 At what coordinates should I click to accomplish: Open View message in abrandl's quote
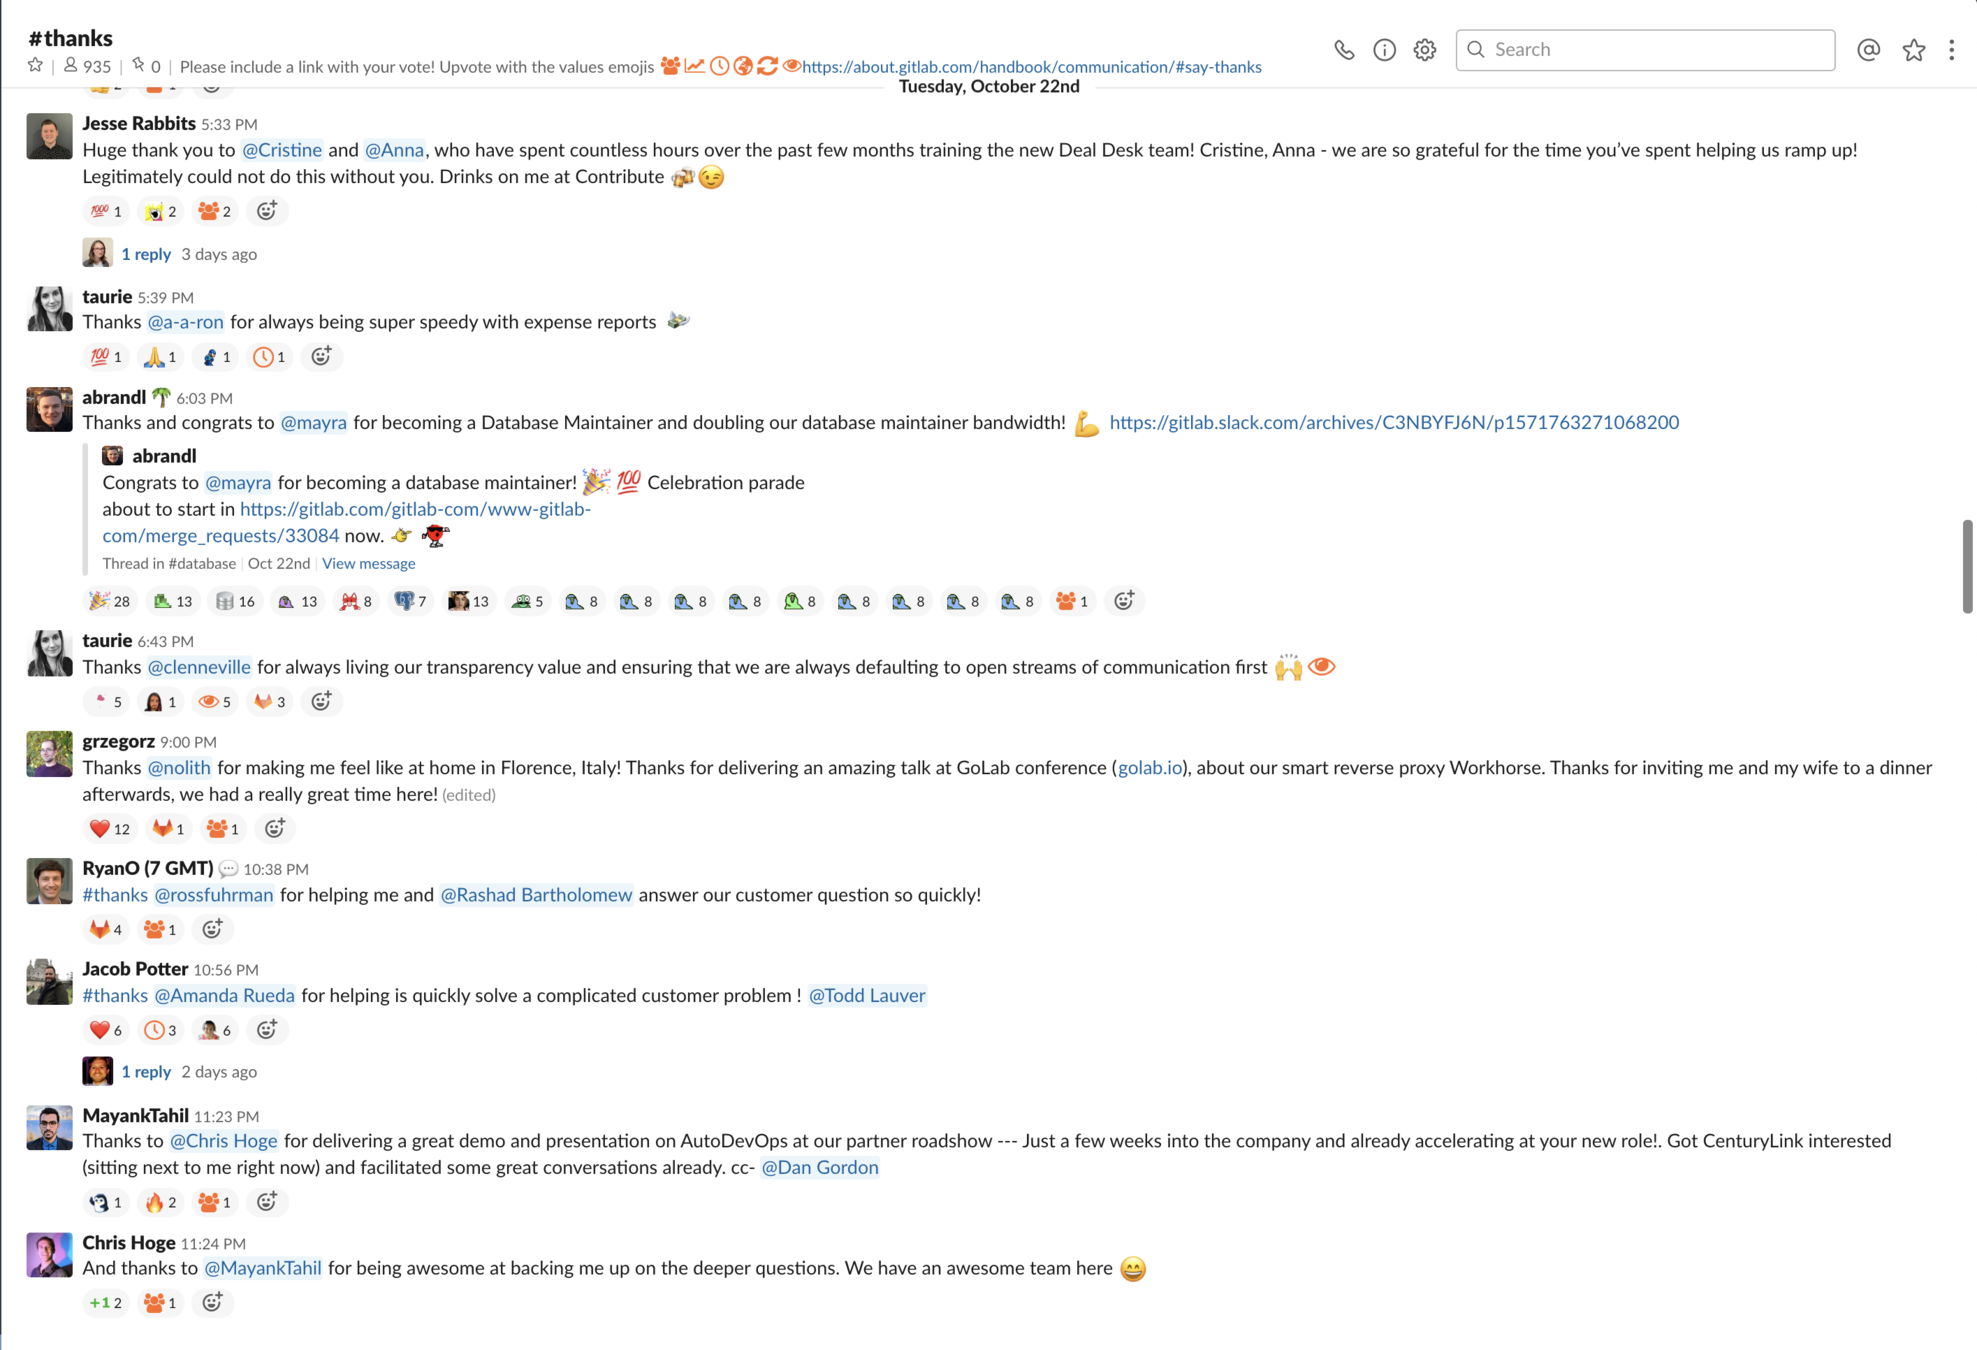click(368, 563)
